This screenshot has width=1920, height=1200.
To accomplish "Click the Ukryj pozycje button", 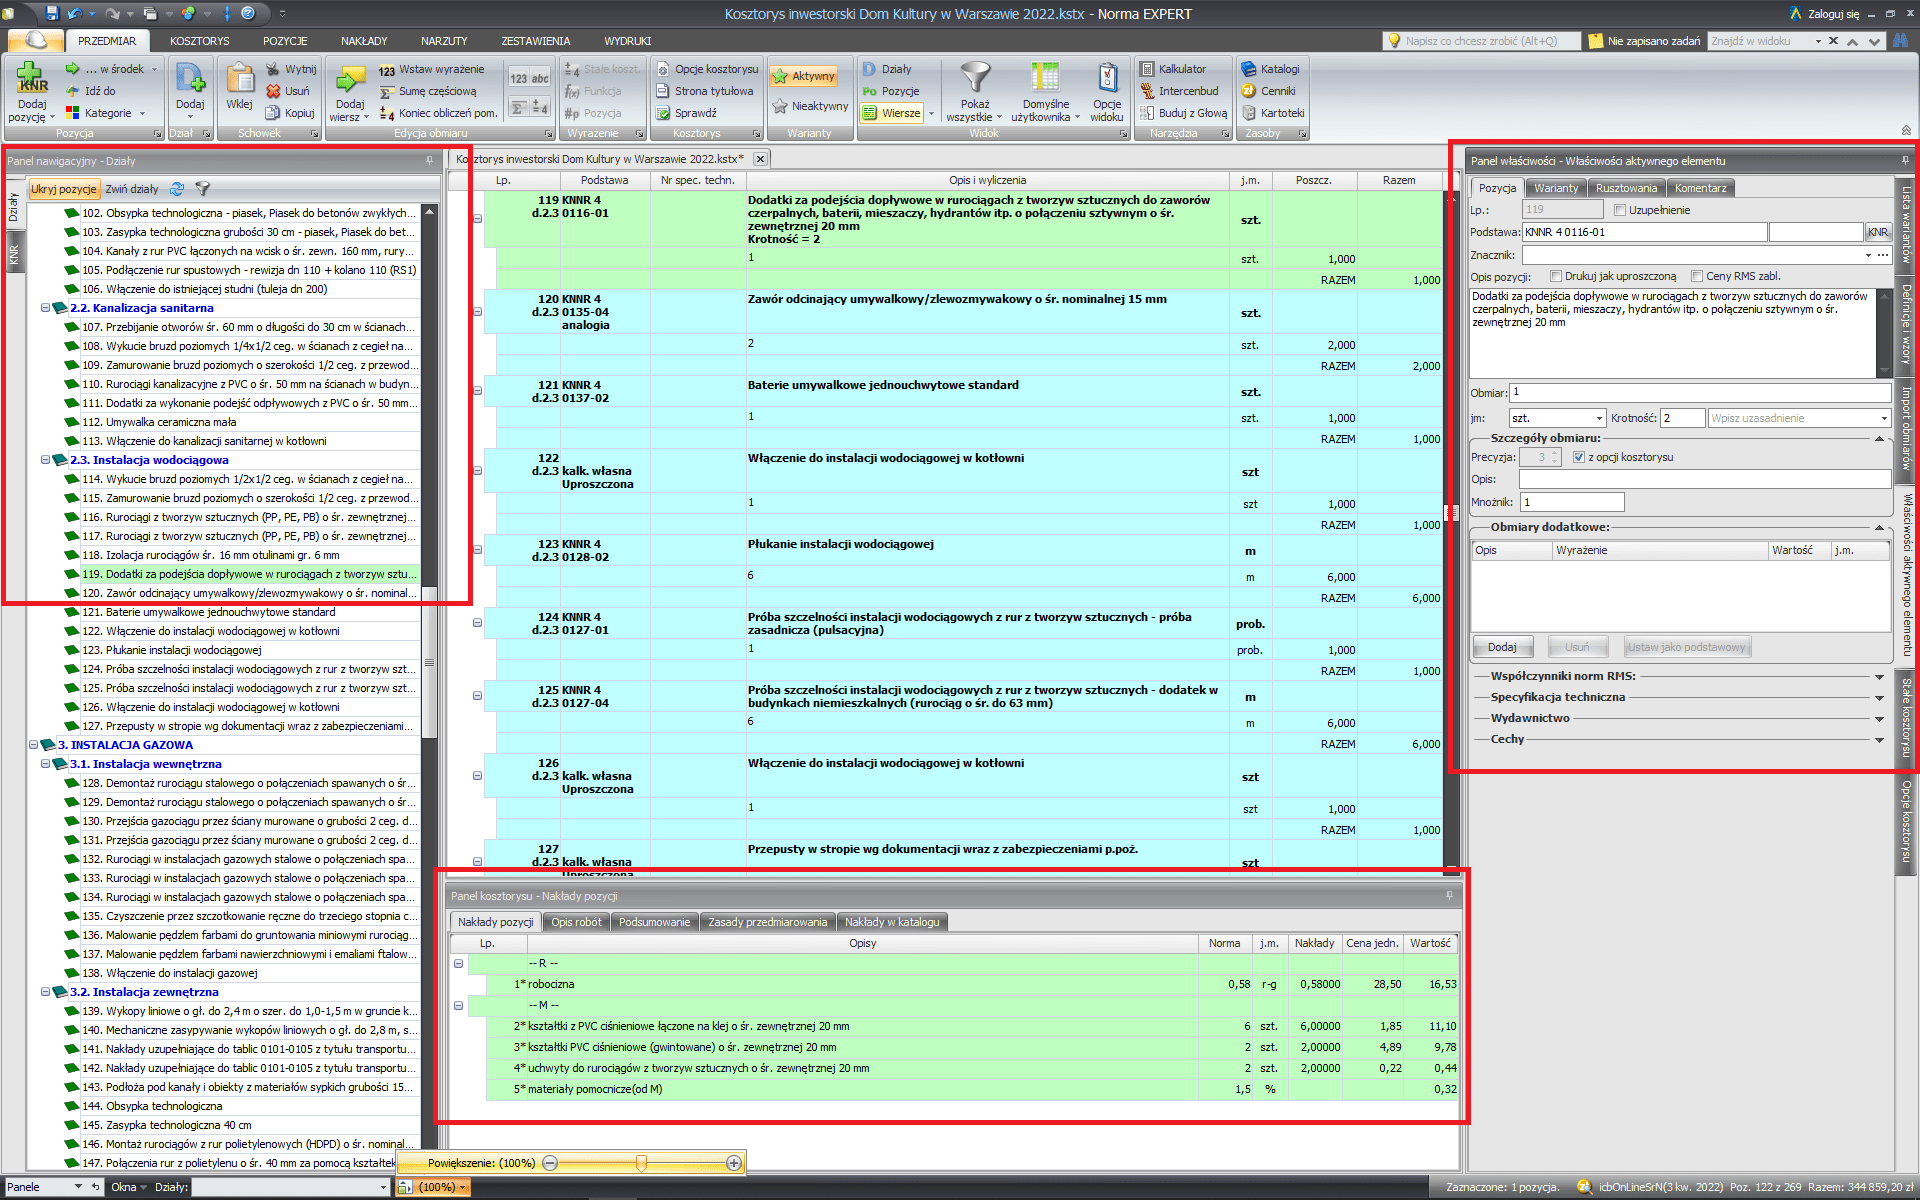I will (x=64, y=189).
